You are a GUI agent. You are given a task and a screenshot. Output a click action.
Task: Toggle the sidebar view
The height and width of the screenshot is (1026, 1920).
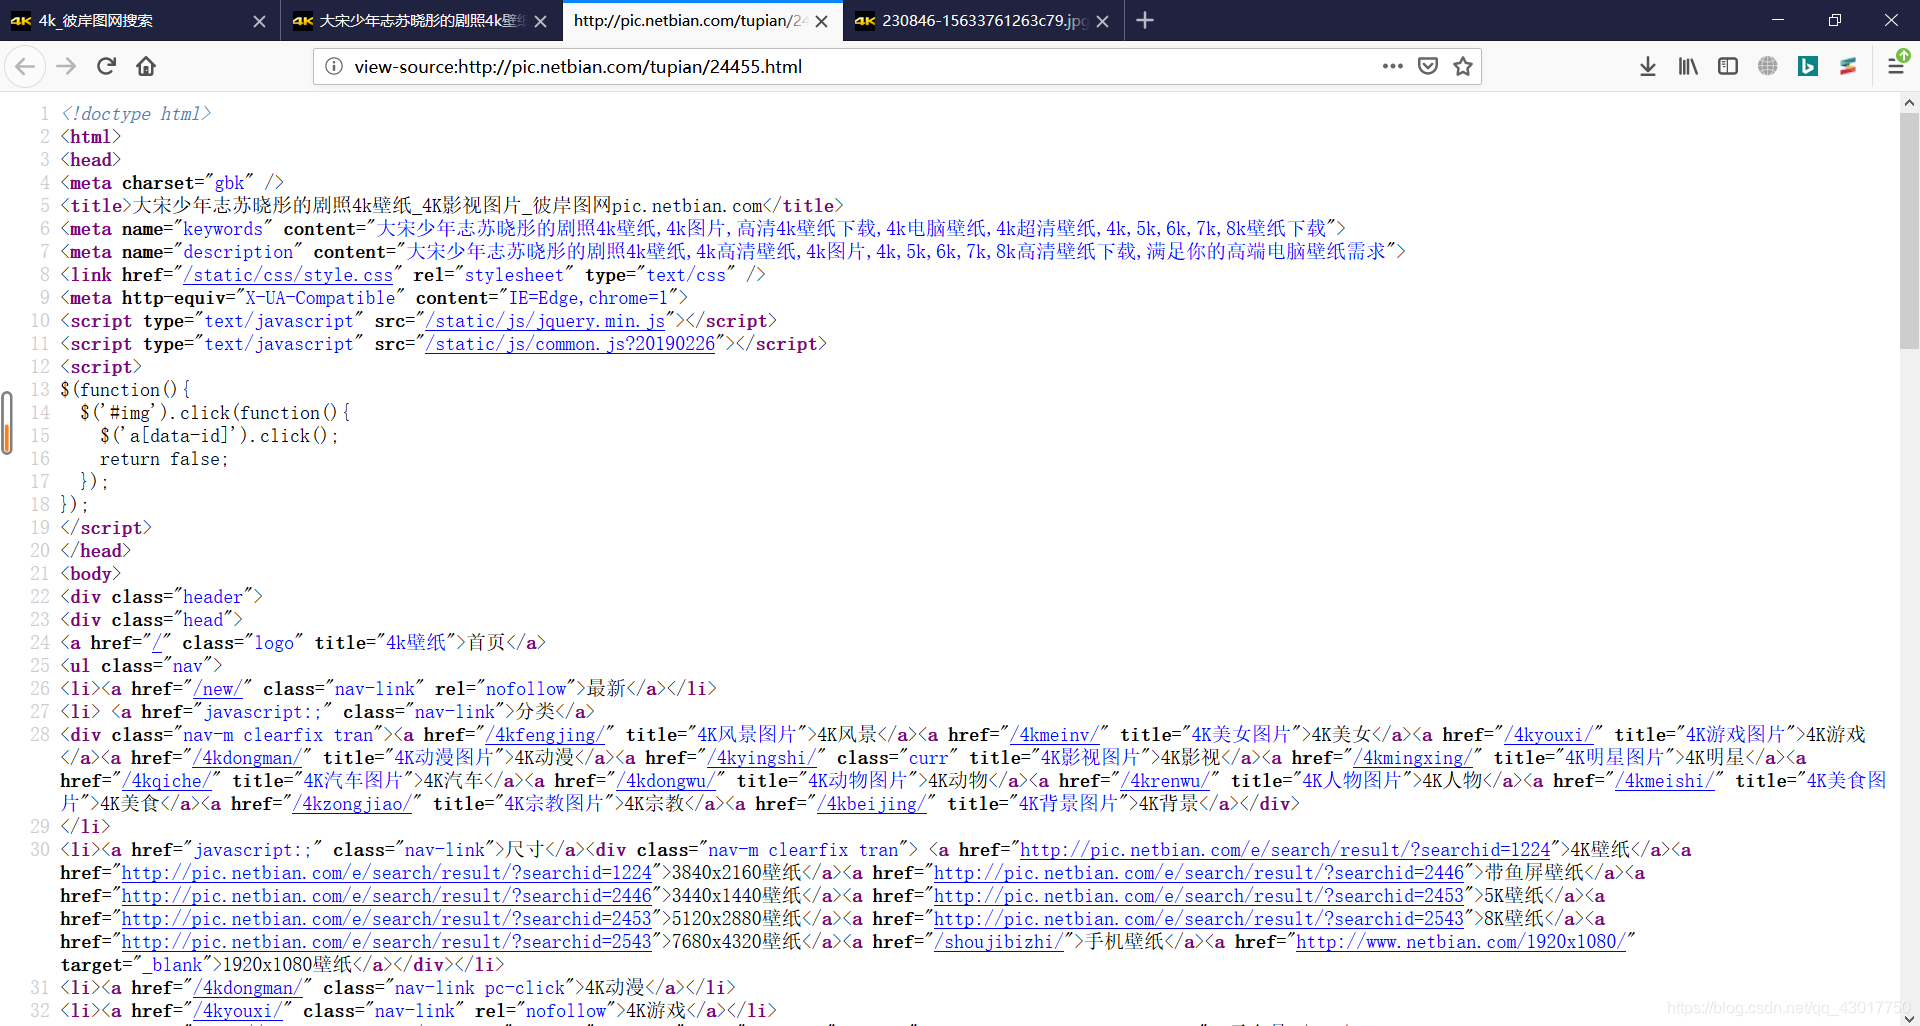[1728, 66]
